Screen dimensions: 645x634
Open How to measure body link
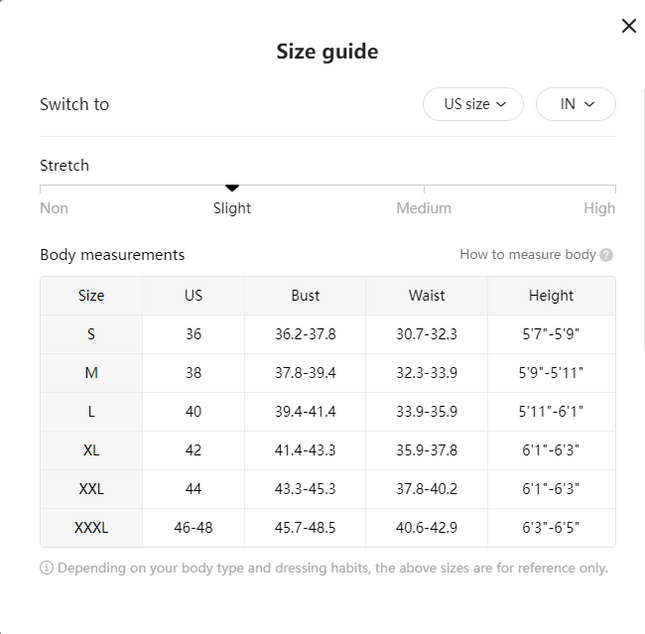click(528, 255)
